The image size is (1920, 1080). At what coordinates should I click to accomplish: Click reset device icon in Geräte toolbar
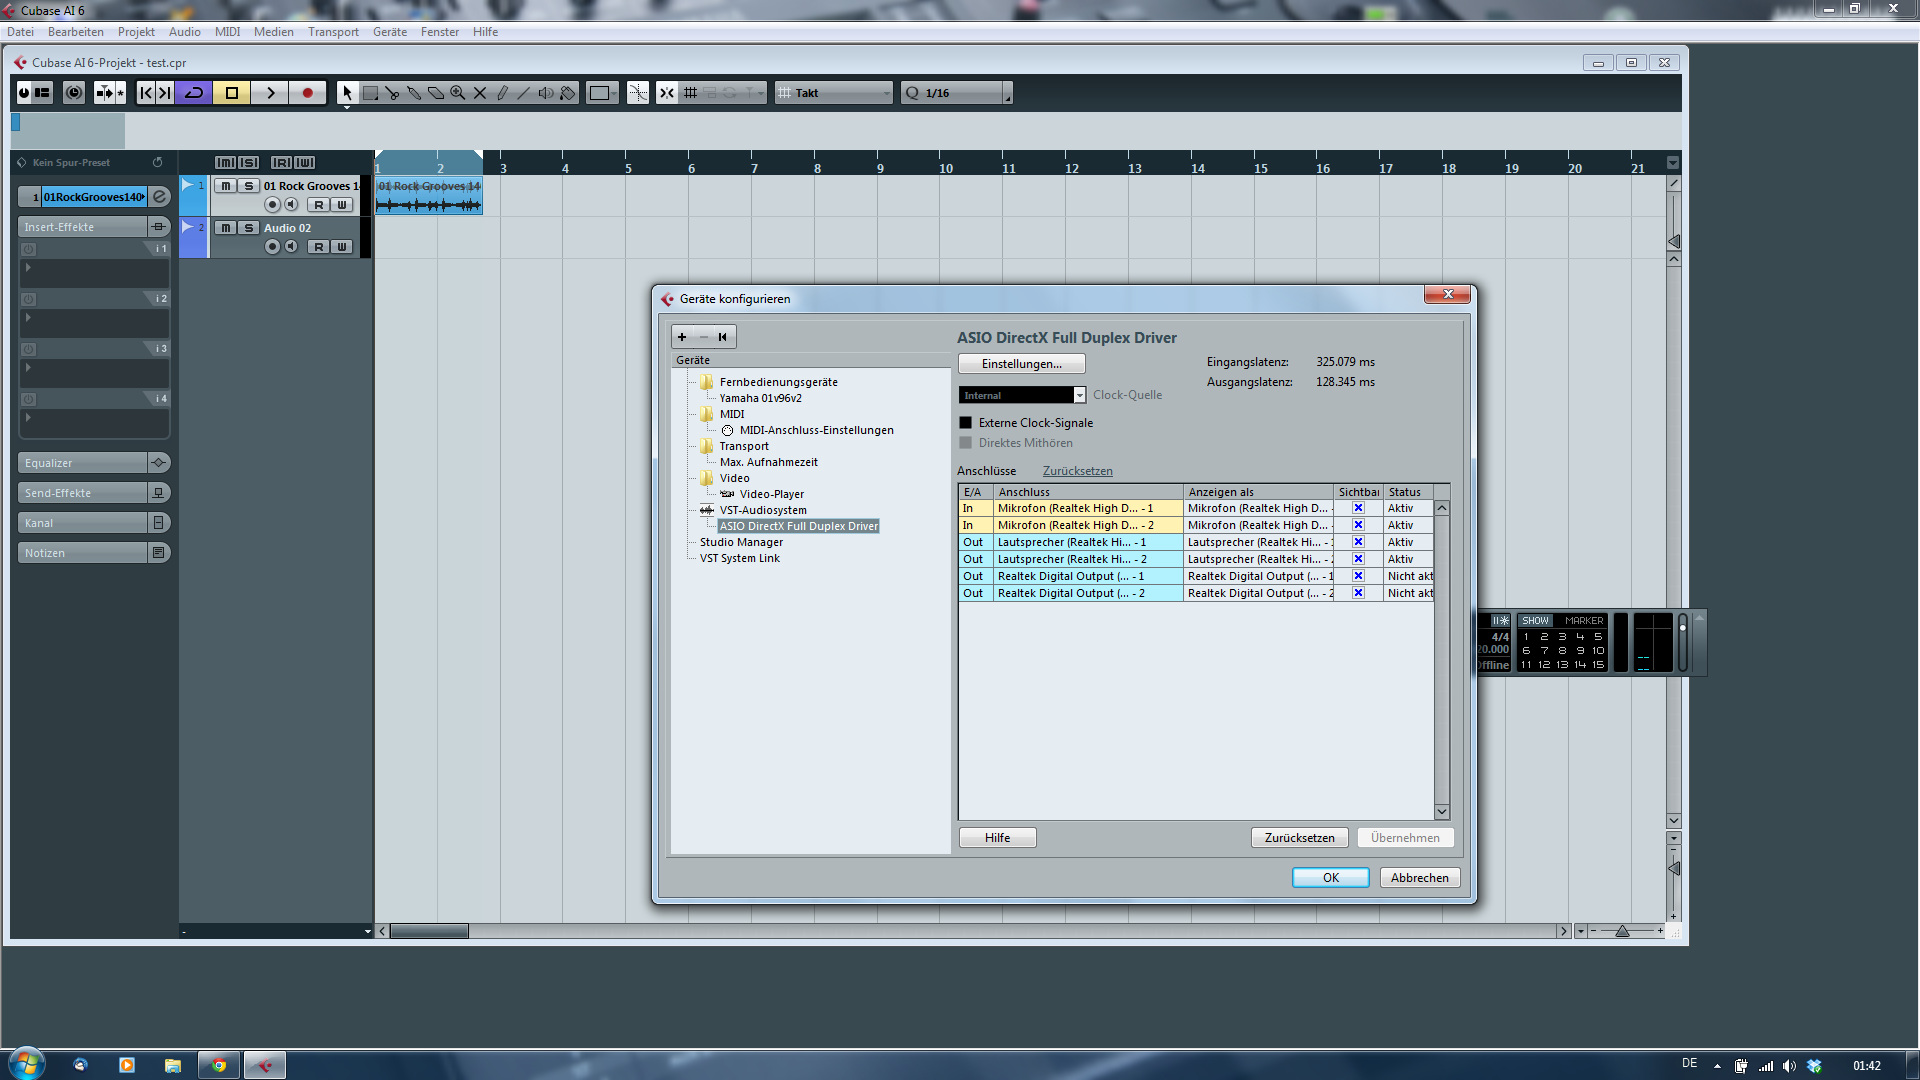(x=723, y=337)
